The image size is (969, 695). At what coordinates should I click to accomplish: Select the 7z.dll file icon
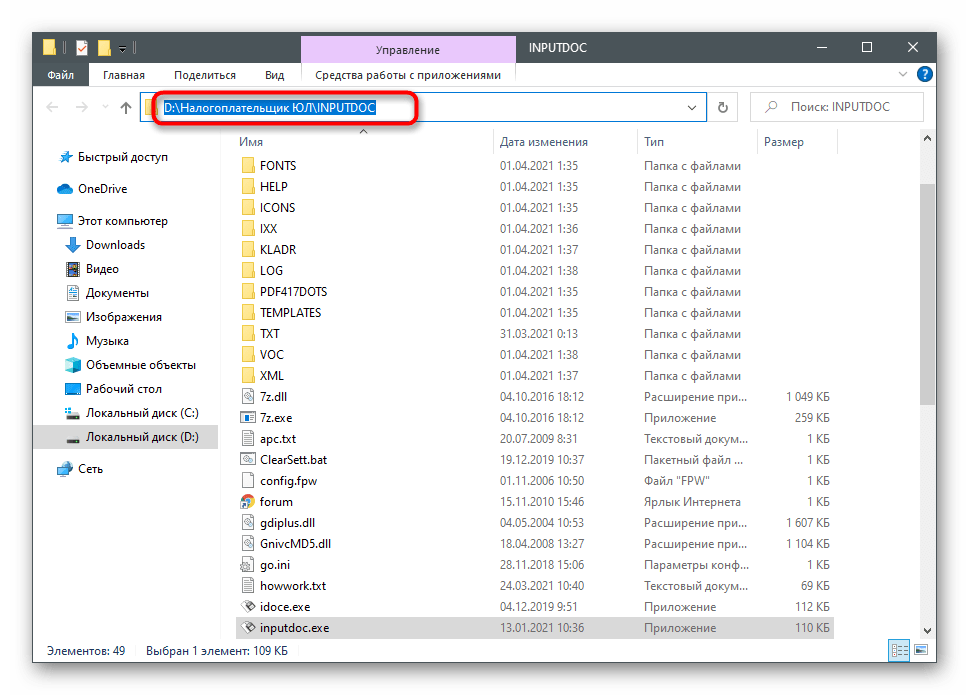(248, 397)
